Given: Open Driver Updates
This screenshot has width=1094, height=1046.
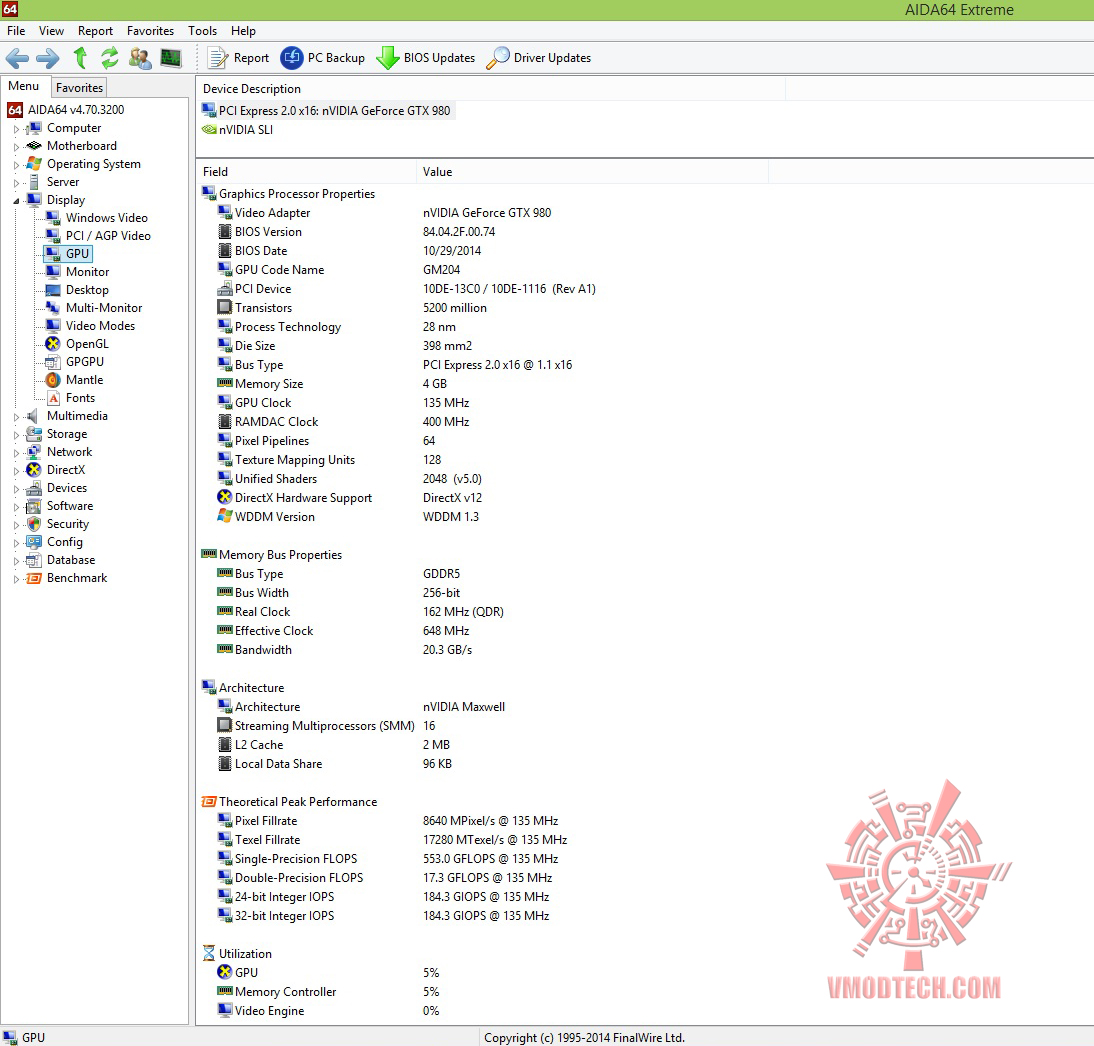Looking at the screenshot, I should pyautogui.click(x=539, y=58).
